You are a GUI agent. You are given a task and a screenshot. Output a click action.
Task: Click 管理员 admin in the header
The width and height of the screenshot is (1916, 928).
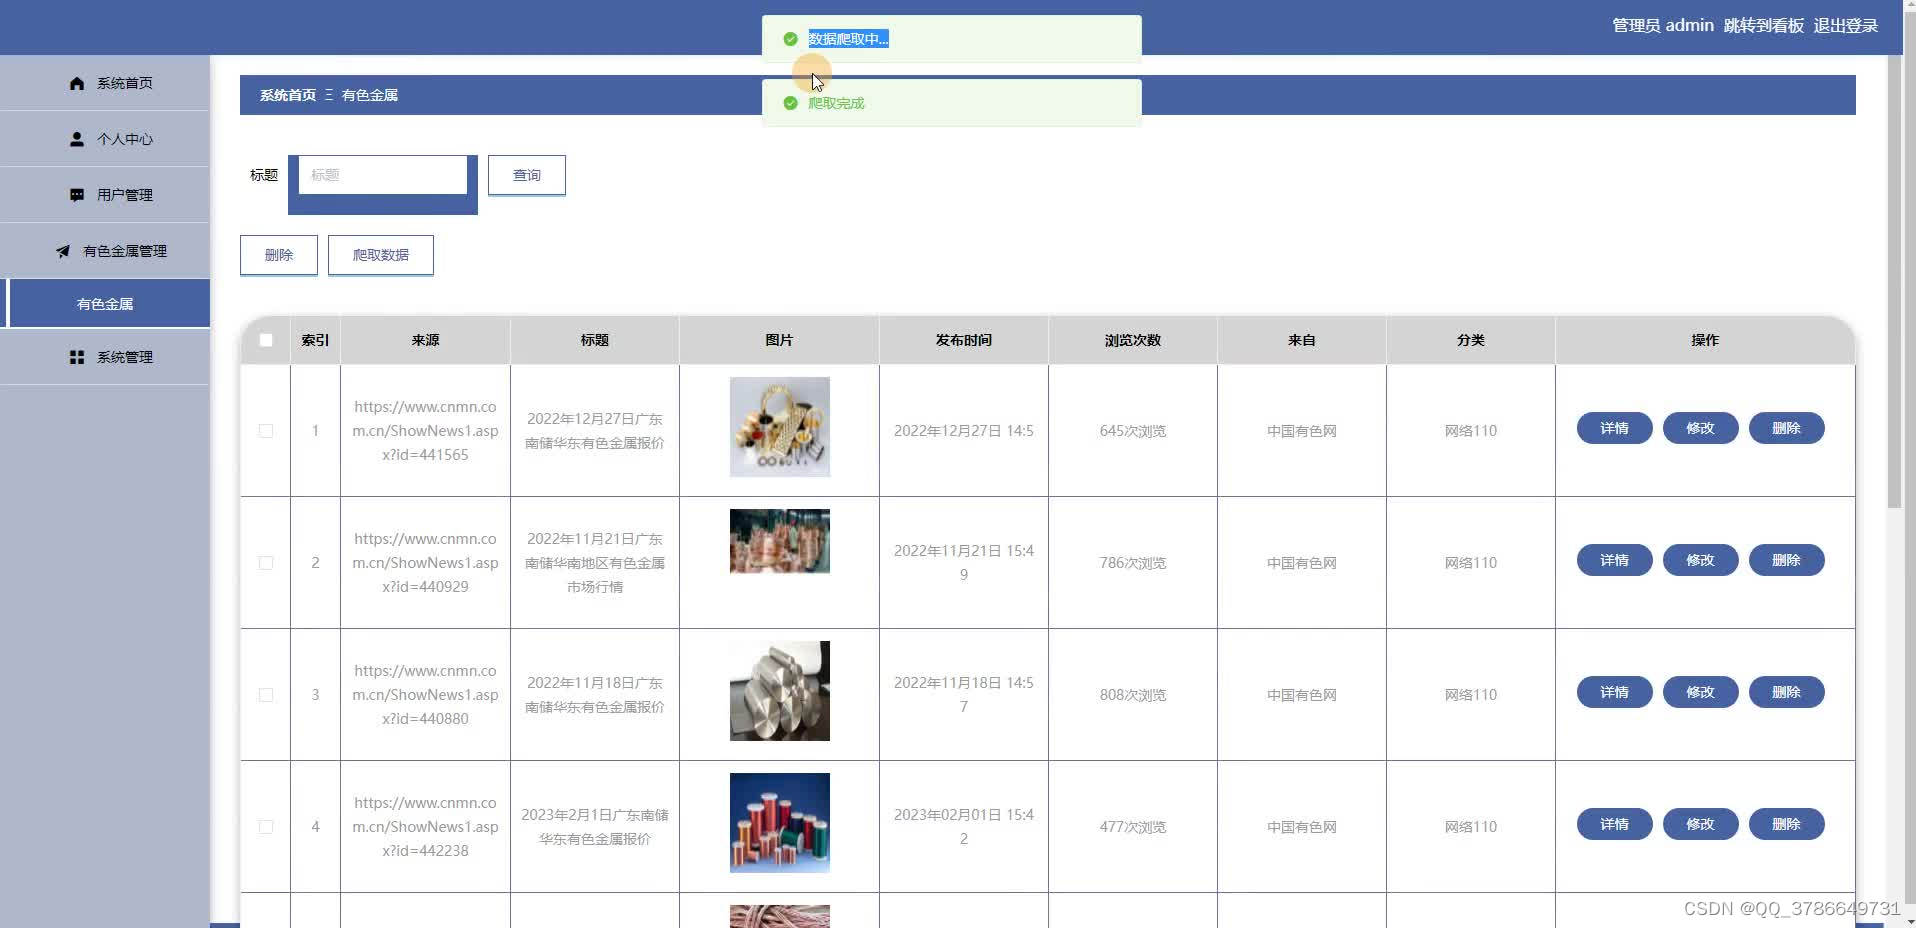point(1662,26)
